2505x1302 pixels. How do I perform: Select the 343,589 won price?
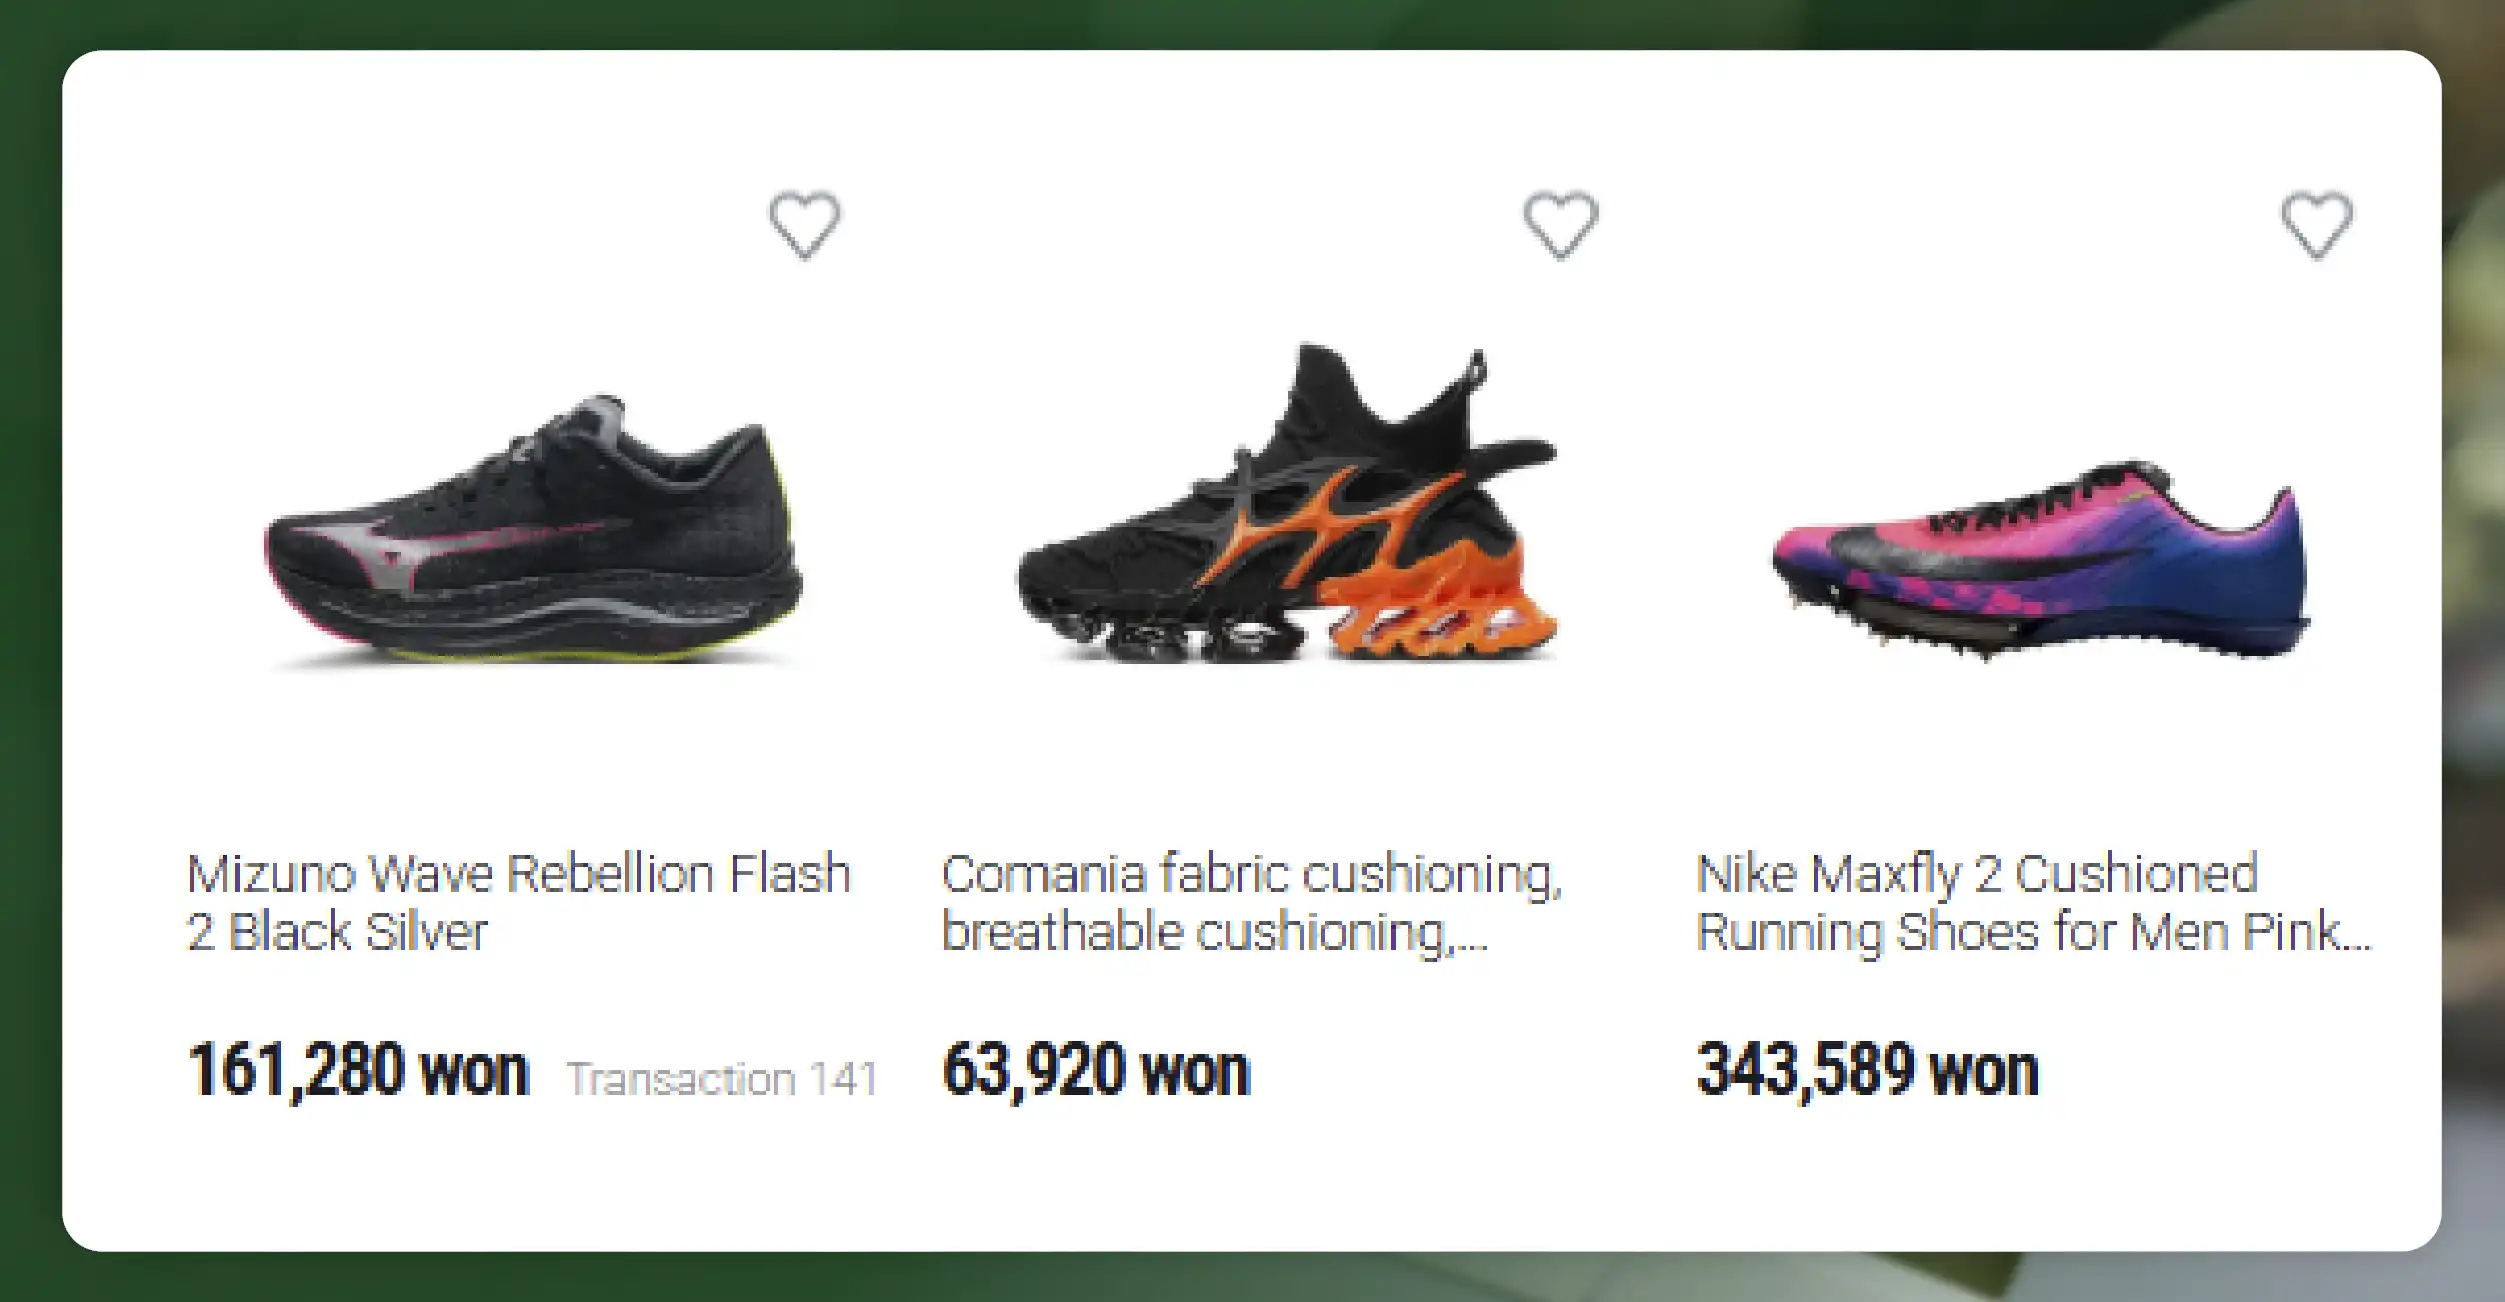point(1867,1071)
